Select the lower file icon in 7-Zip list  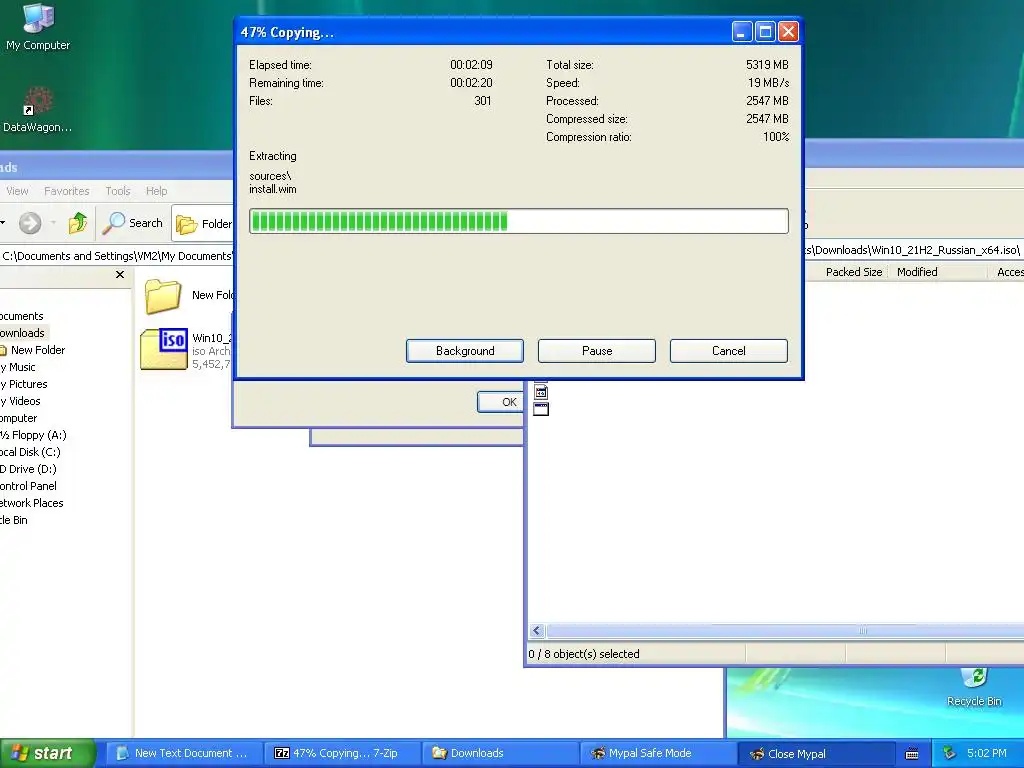tap(541, 409)
